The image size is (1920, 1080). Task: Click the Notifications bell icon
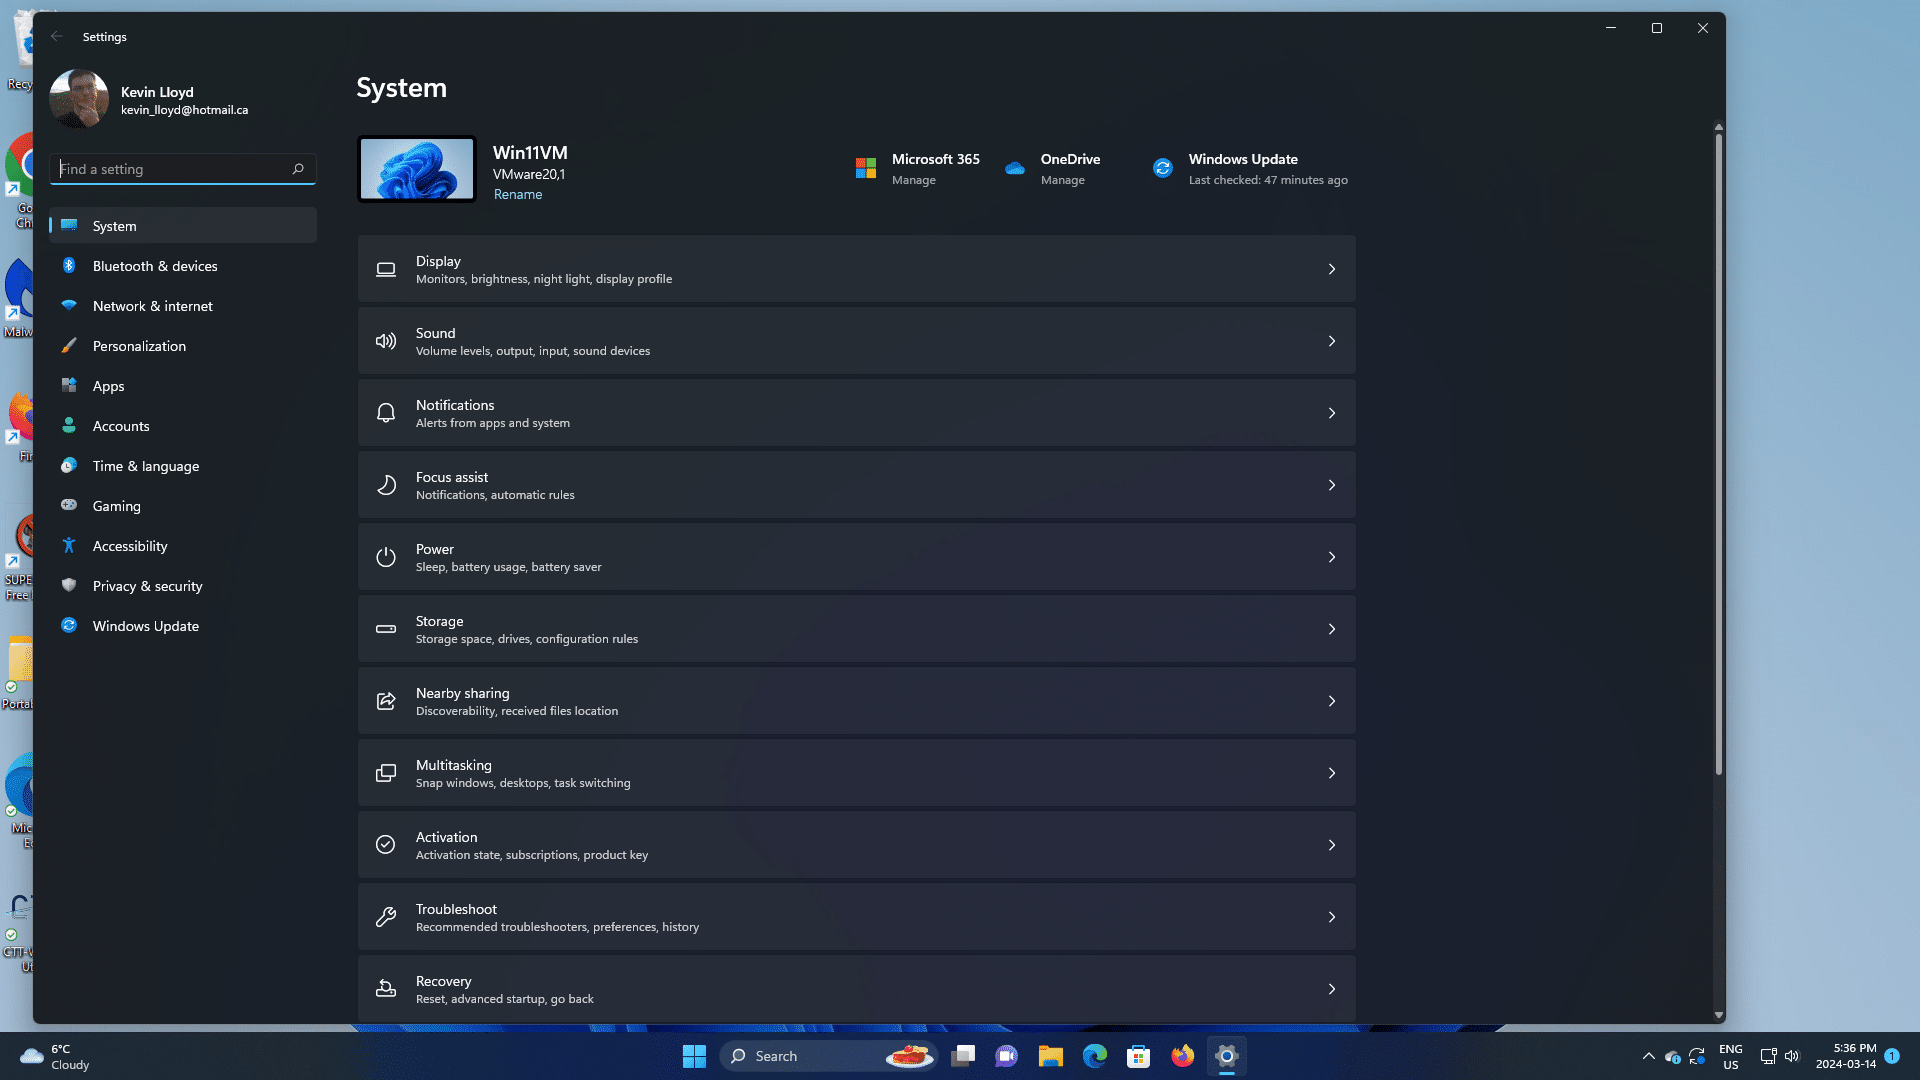386,414
